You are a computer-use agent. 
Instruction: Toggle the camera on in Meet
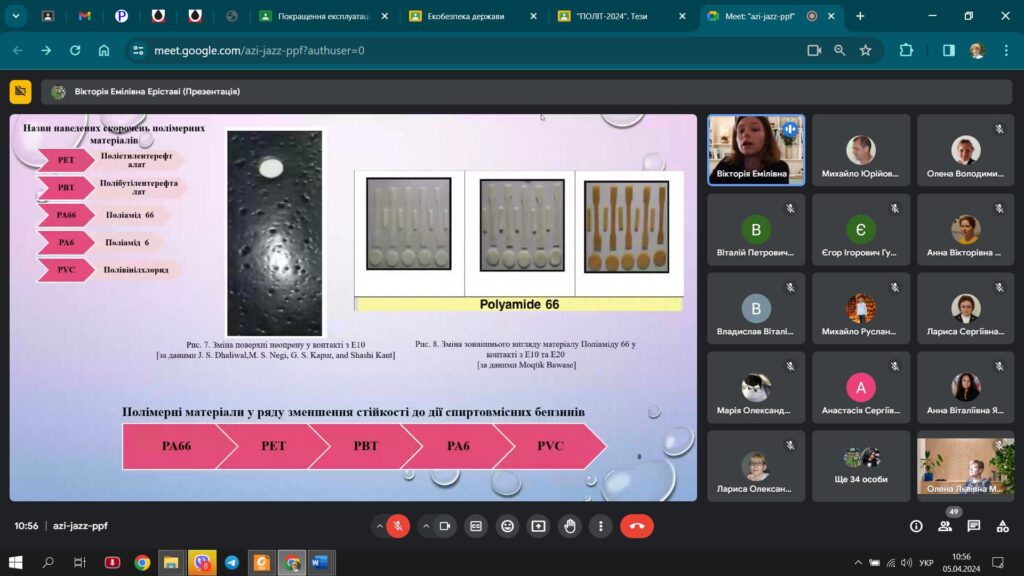tap(445, 526)
